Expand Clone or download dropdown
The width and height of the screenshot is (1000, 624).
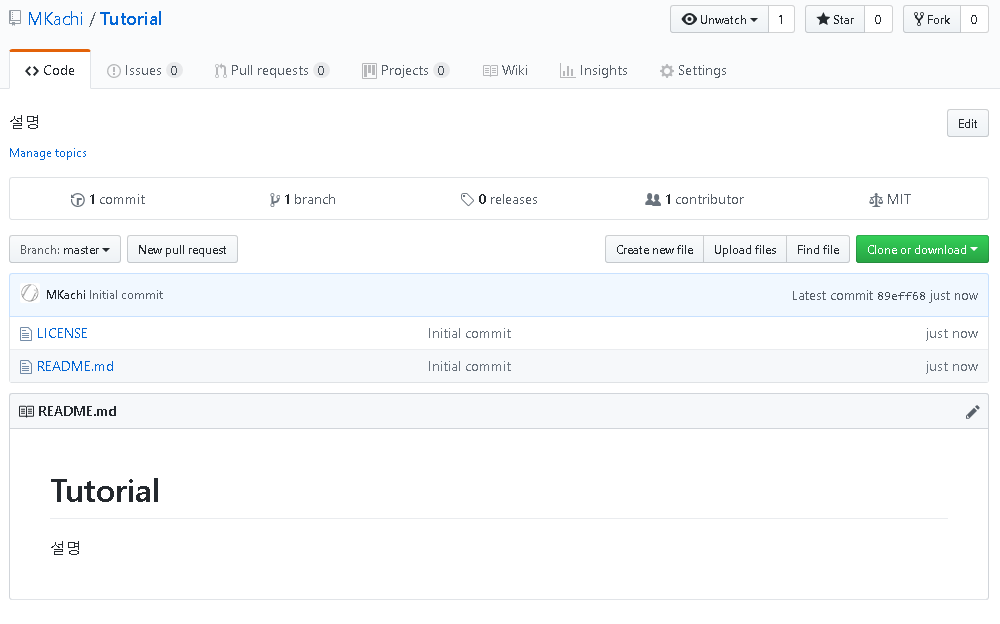[922, 249]
